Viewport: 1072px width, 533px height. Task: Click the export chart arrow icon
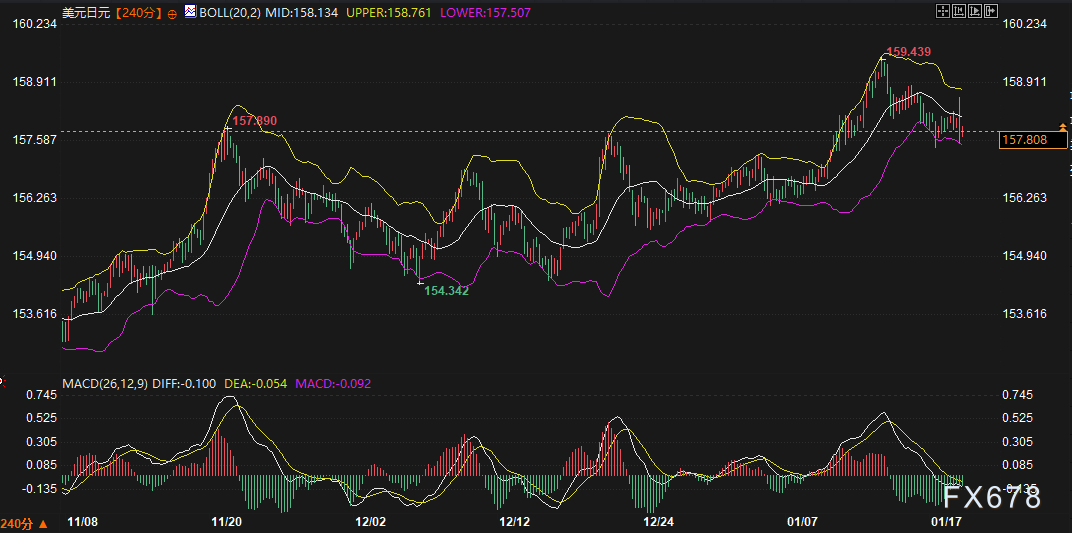click(x=991, y=11)
